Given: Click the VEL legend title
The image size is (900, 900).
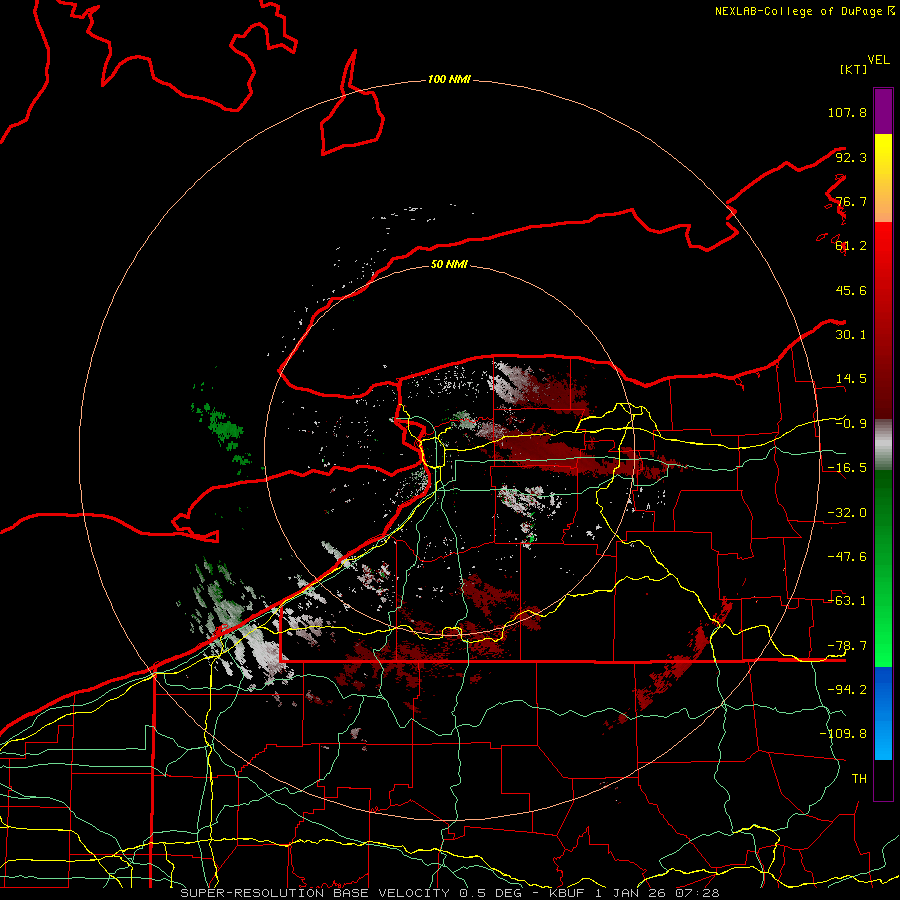Looking at the screenshot, I should 878,60.
